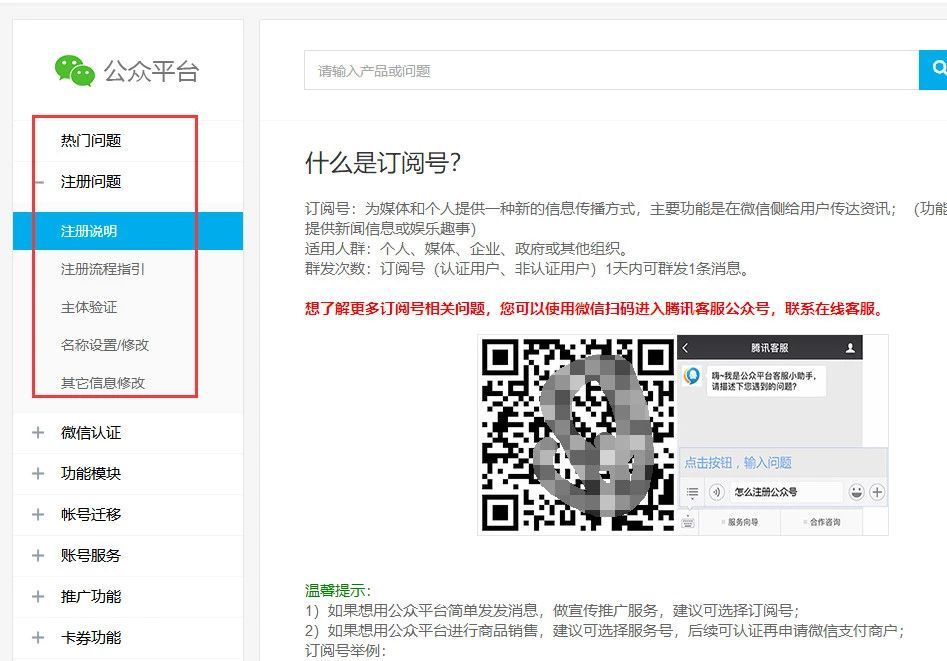
Task: Click the emoji smiley icon
Action: click(856, 492)
